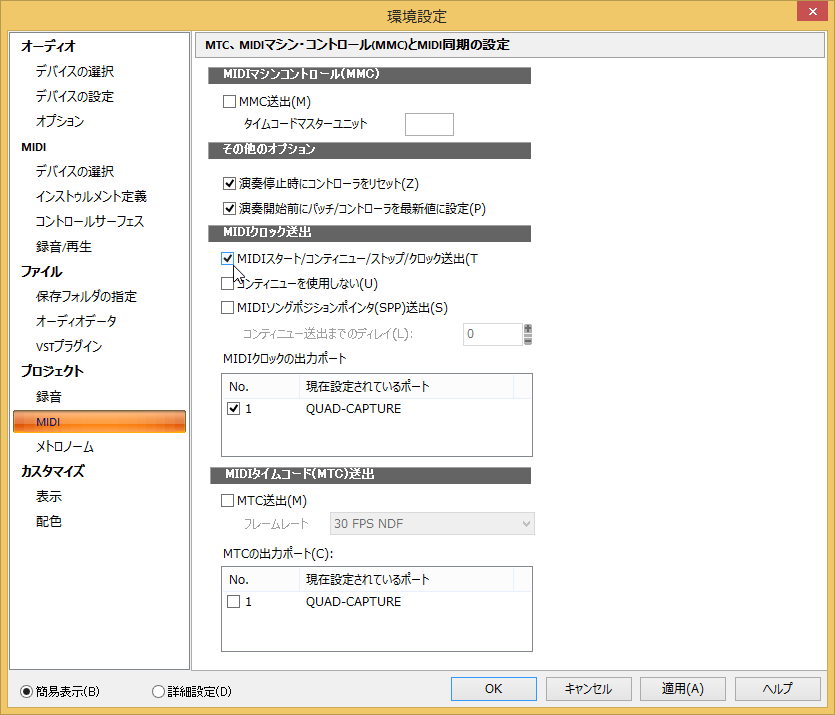Uncheck 演奏開始前にパッチ/コントローラを最新値に設定(P)
This screenshot has width=835, height=715.
coord(229,208)
